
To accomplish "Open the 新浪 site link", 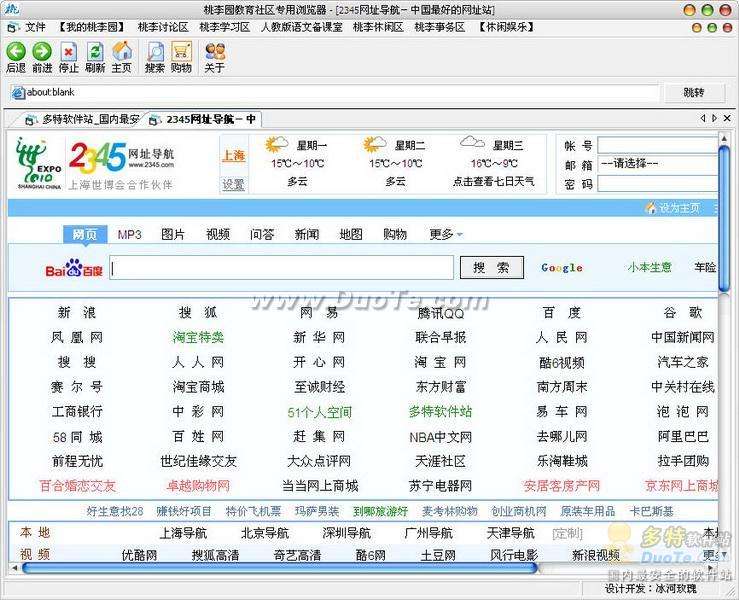I will click(77, 312).
